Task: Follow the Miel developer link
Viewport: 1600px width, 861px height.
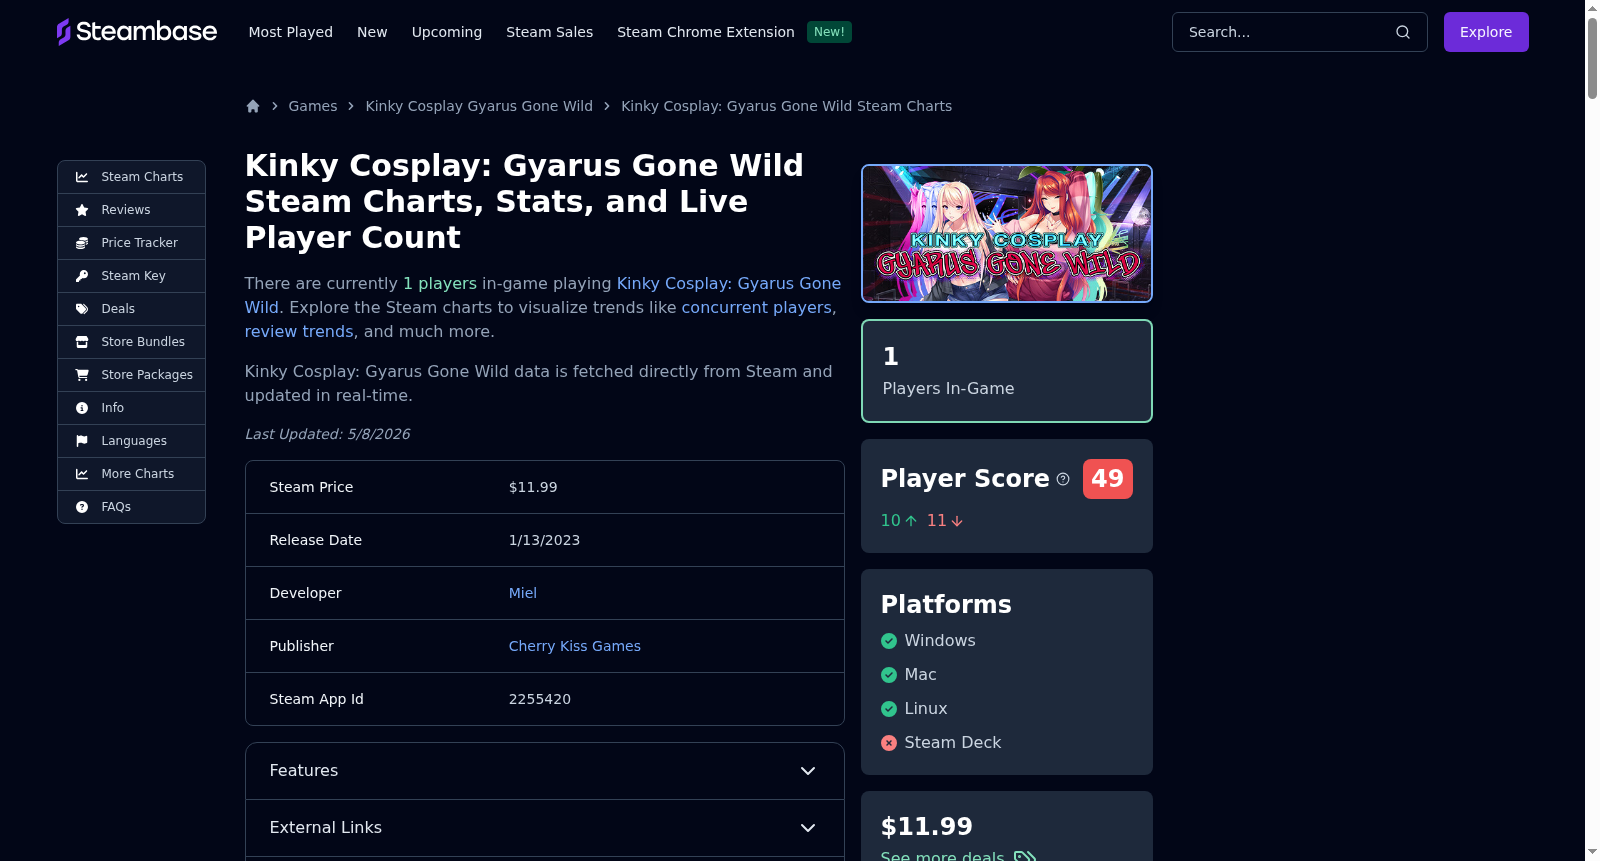Action: tap(523, 593)
